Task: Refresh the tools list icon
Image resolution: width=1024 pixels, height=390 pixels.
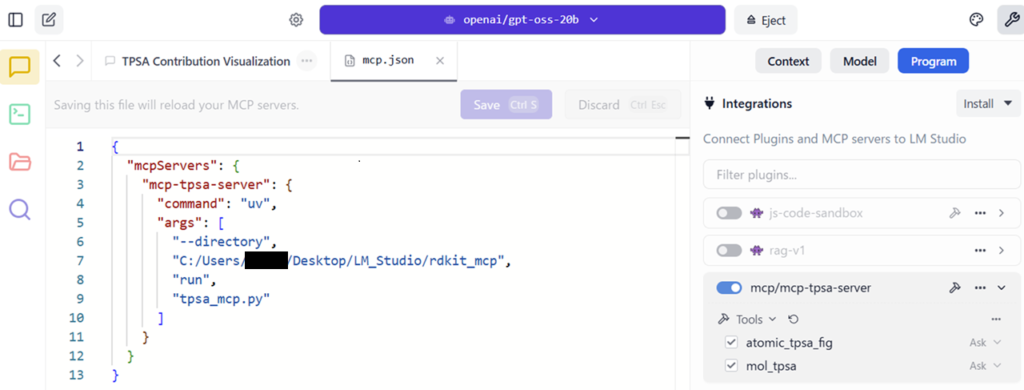Action: 793,319
